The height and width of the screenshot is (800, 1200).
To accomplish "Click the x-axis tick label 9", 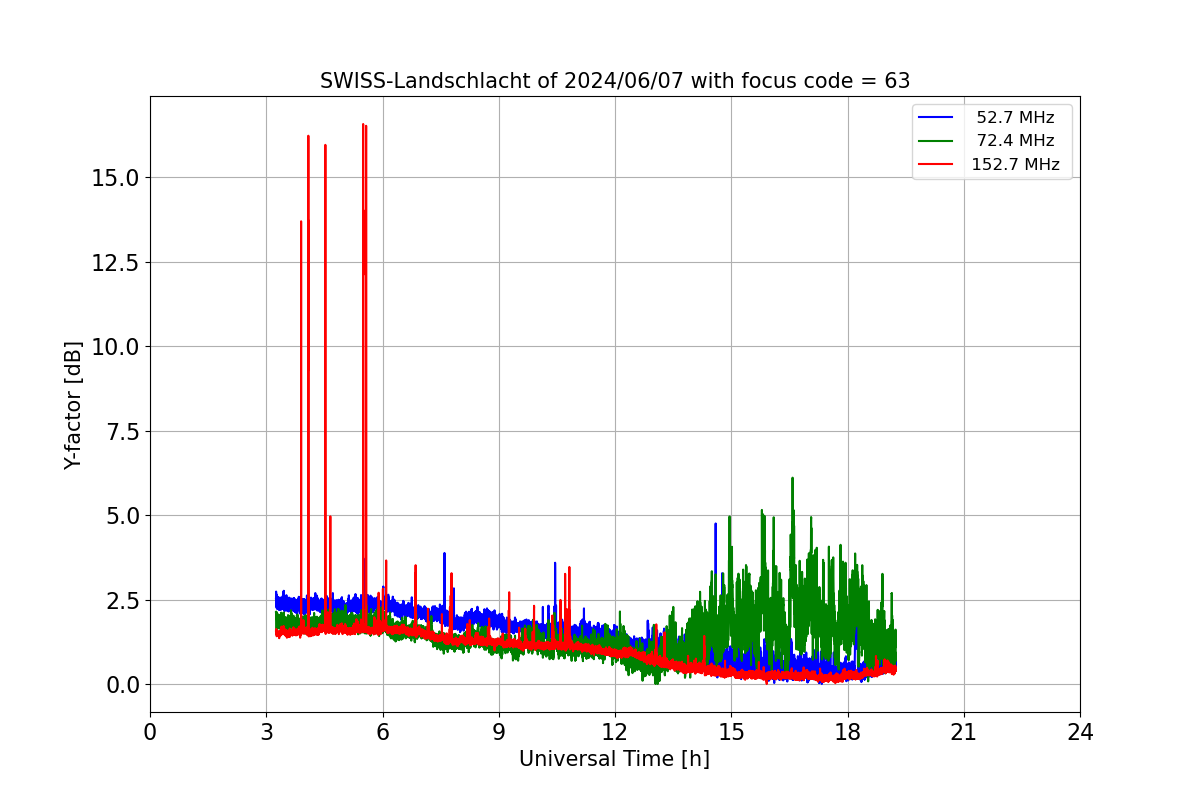I will tap(499, 732).
